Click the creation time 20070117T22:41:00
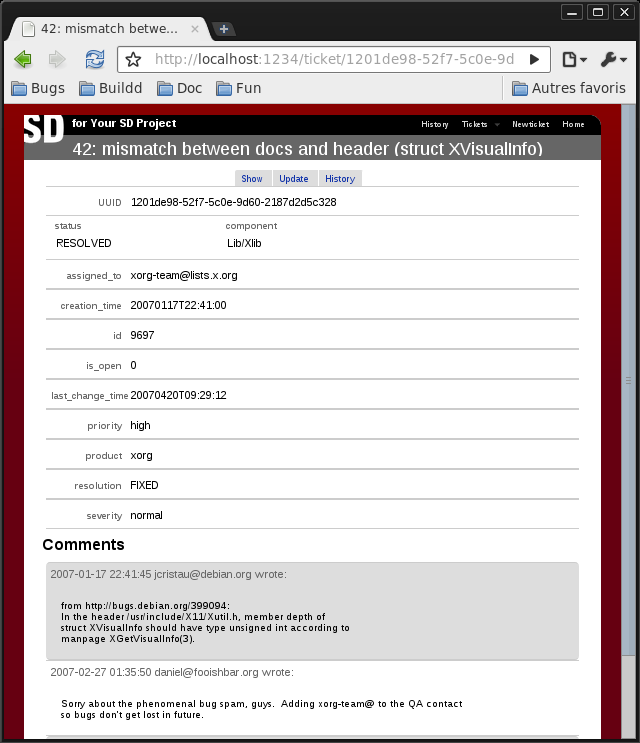Screen dimensions: 640x743 click(178, 305)
